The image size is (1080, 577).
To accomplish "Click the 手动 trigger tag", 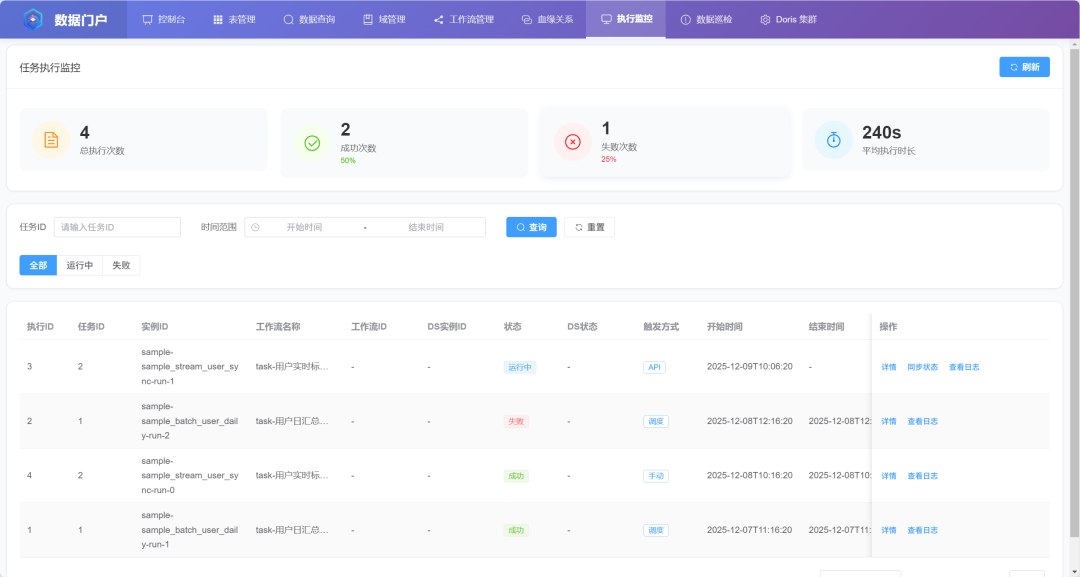I will 656,476.
